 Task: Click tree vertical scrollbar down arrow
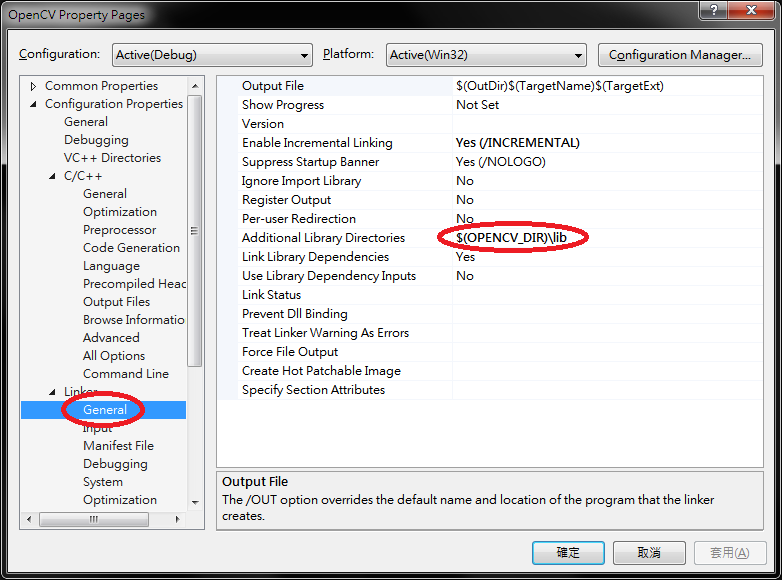(195, 502)
